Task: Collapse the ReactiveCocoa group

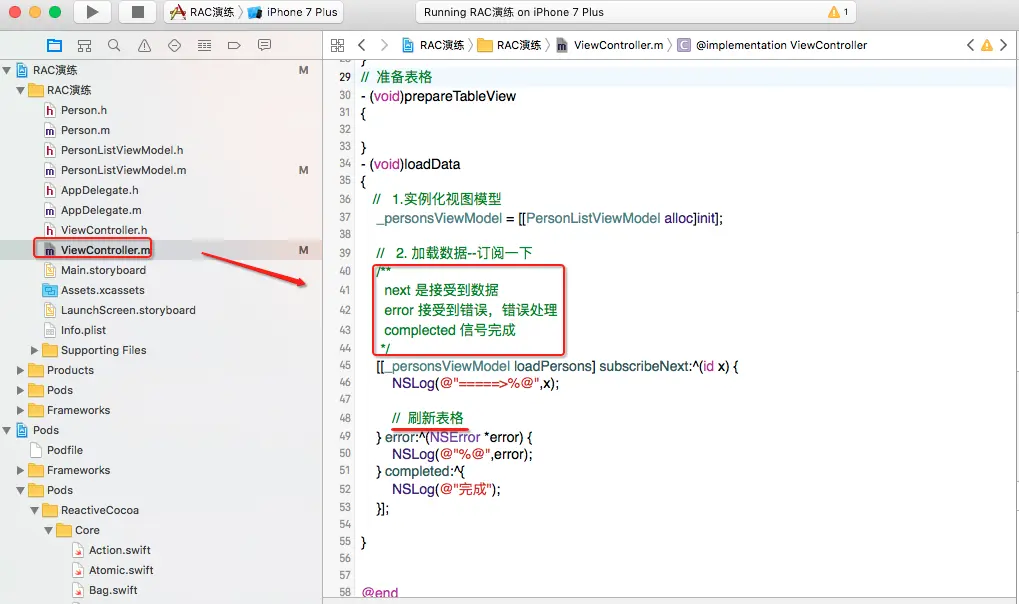Action: (34, 511)
